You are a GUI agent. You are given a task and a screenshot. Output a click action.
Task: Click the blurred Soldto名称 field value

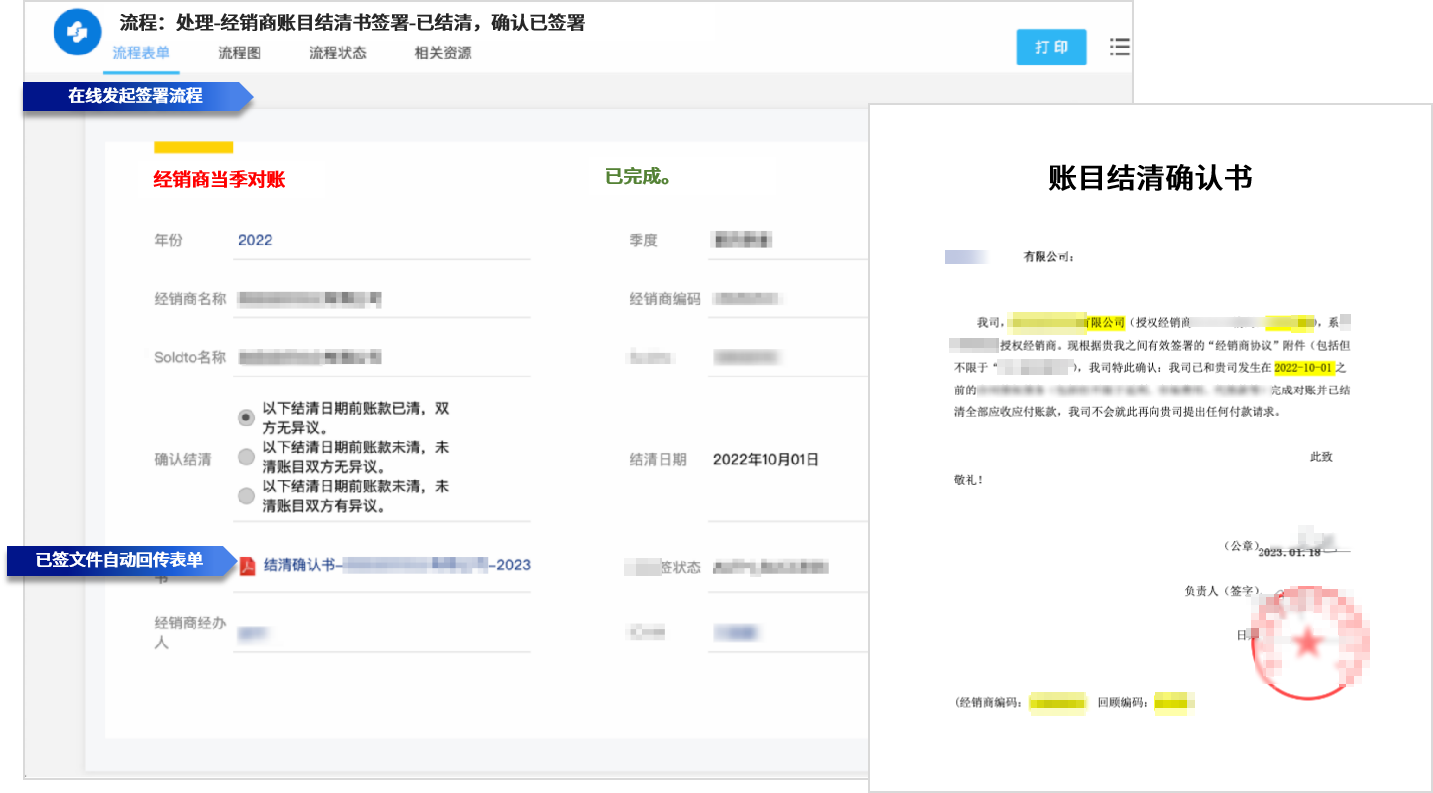311,357
